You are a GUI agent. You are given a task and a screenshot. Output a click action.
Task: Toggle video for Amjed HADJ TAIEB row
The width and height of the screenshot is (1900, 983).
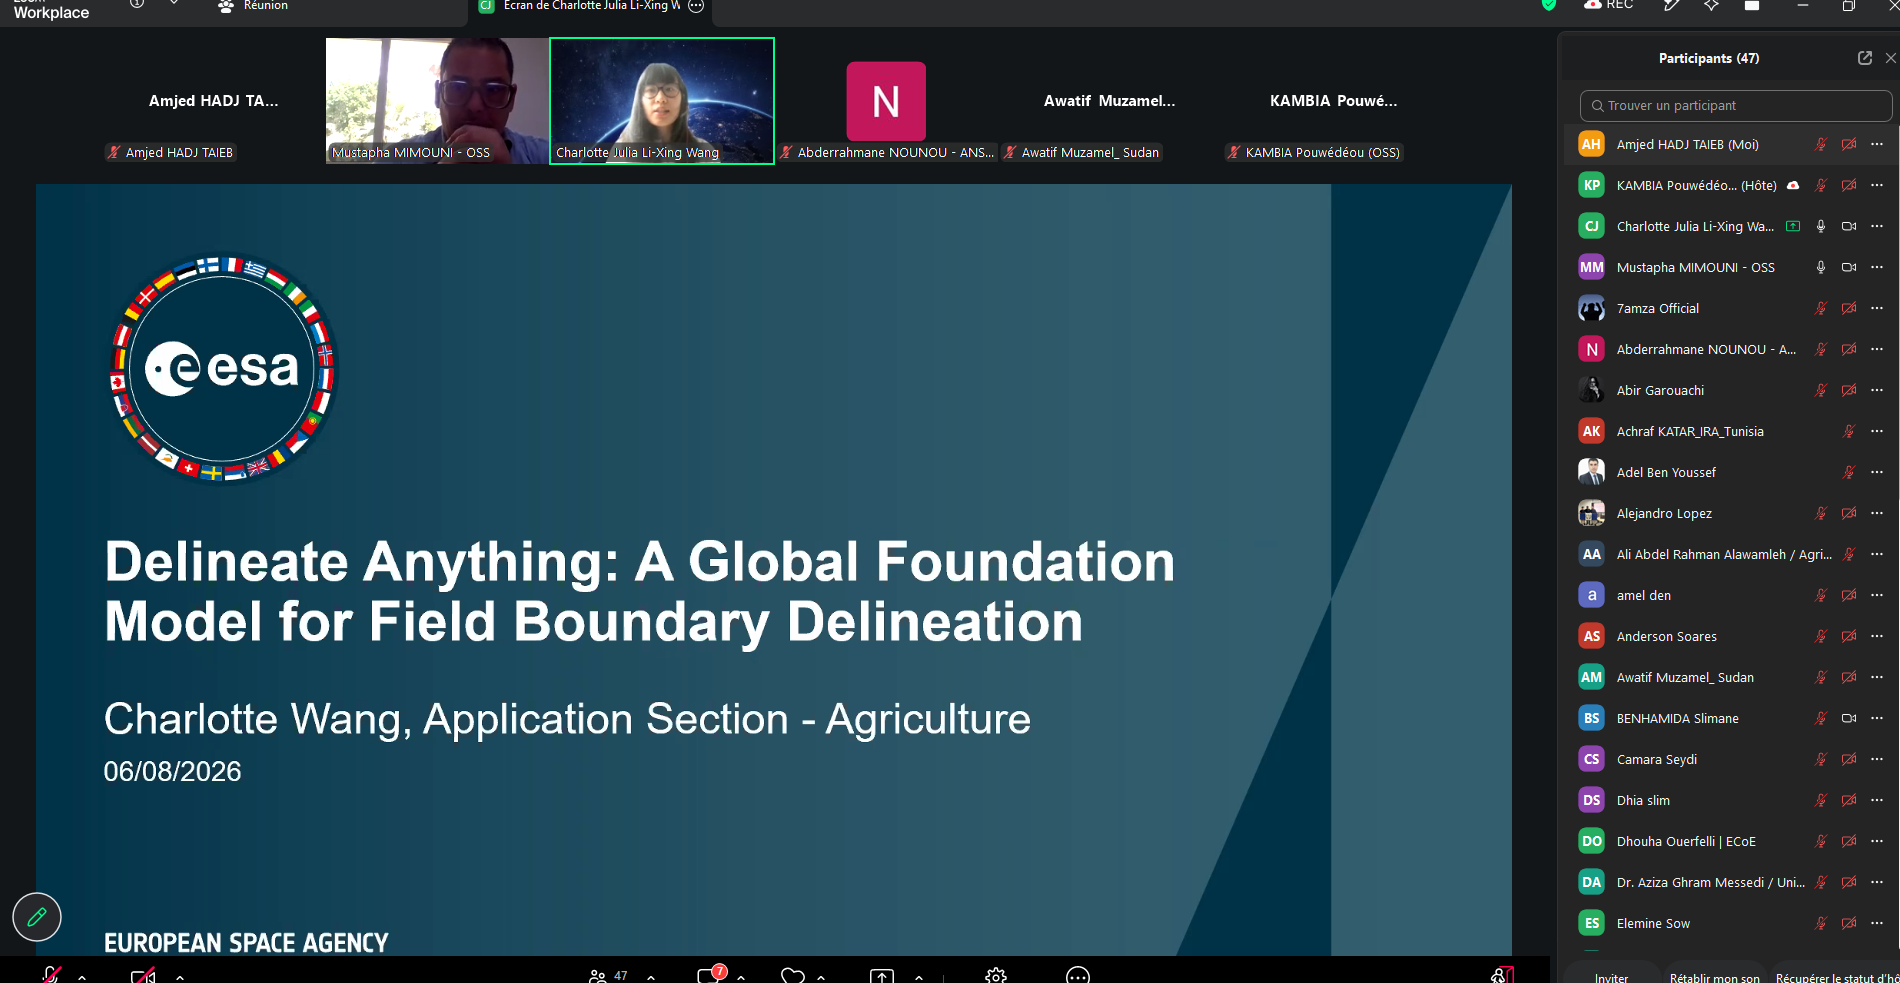pyautogui.click(x=1849, y=144)
